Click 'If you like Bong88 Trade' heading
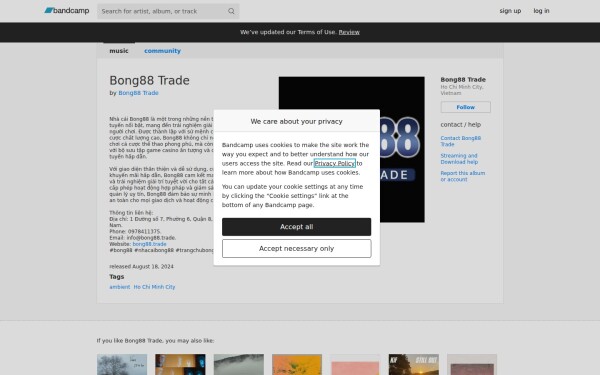Viewport: 600px width, 375px height. [x=155, y=341]
